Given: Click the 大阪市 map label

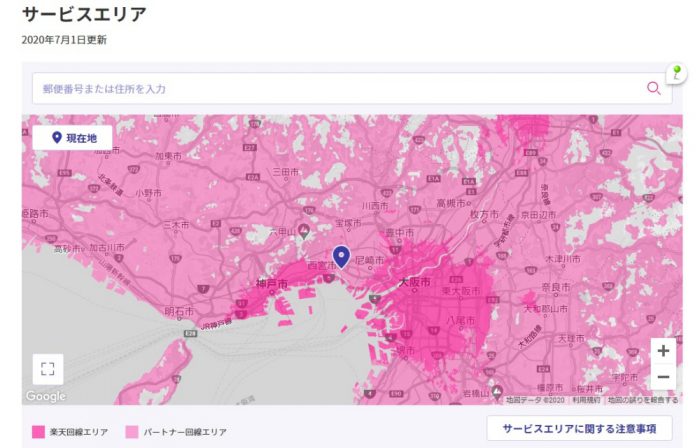Looking at the screenshot, I should (x=415, y=282).
